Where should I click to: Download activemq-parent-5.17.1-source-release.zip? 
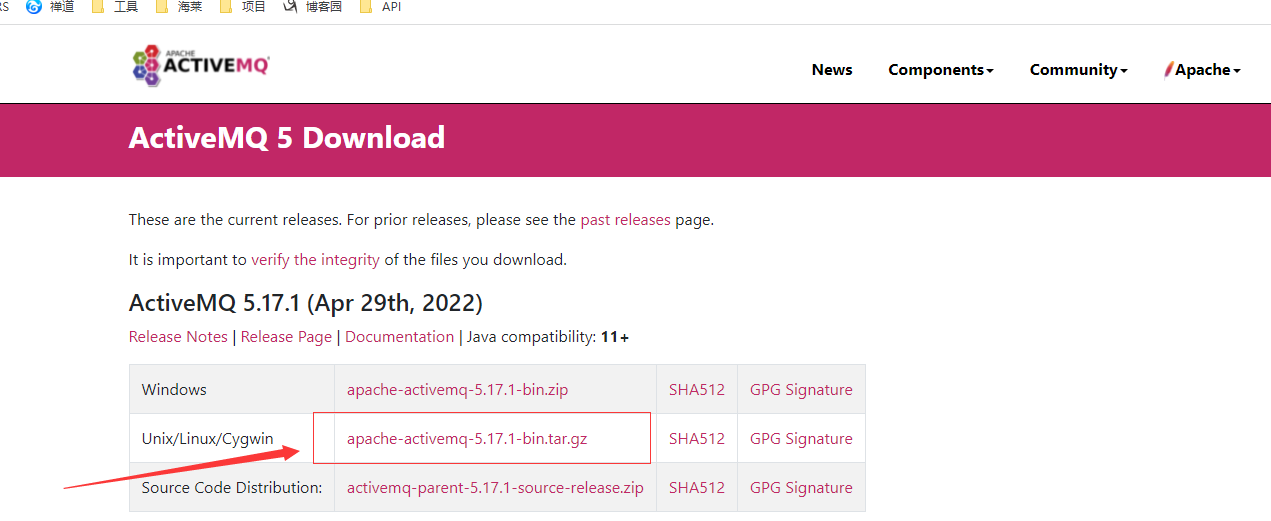(495, 488)
